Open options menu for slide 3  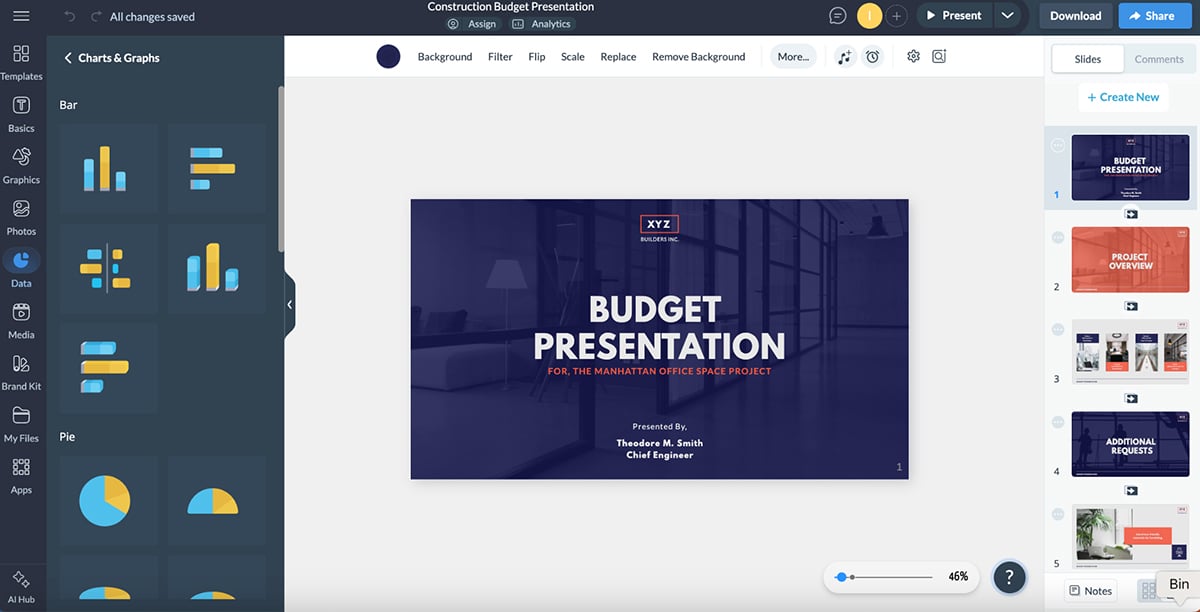coord(1058,330)
